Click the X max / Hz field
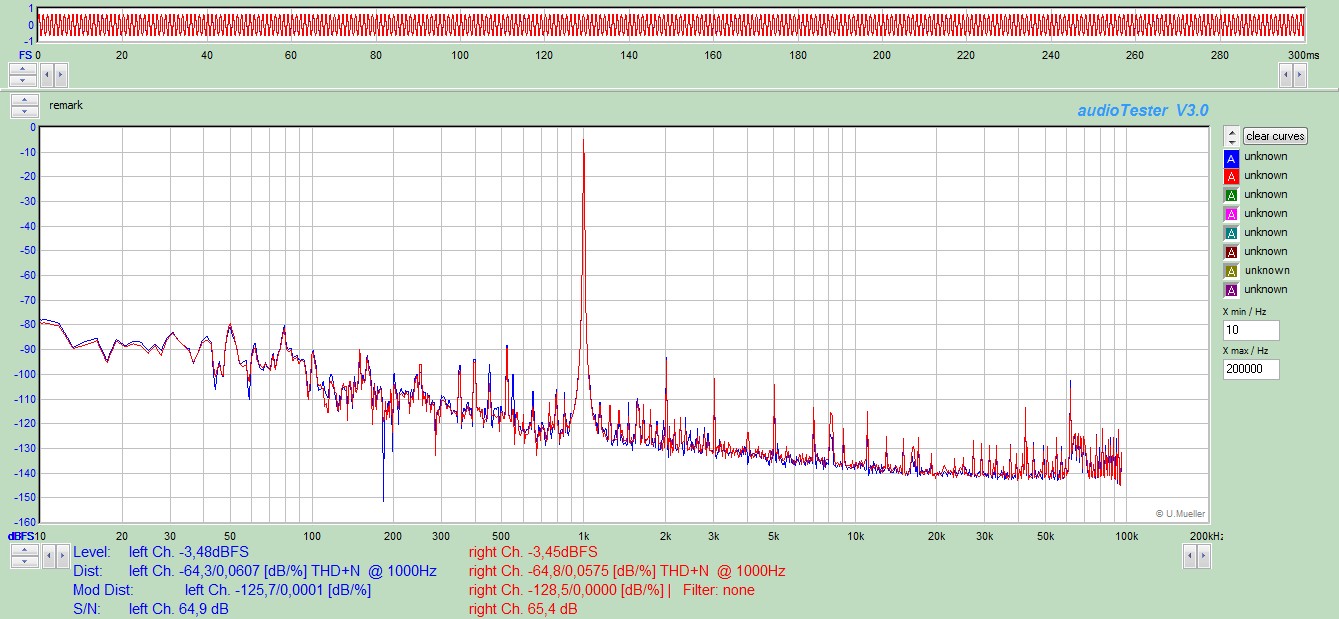Screen dimensions: 1339x619 point(1250,369)
